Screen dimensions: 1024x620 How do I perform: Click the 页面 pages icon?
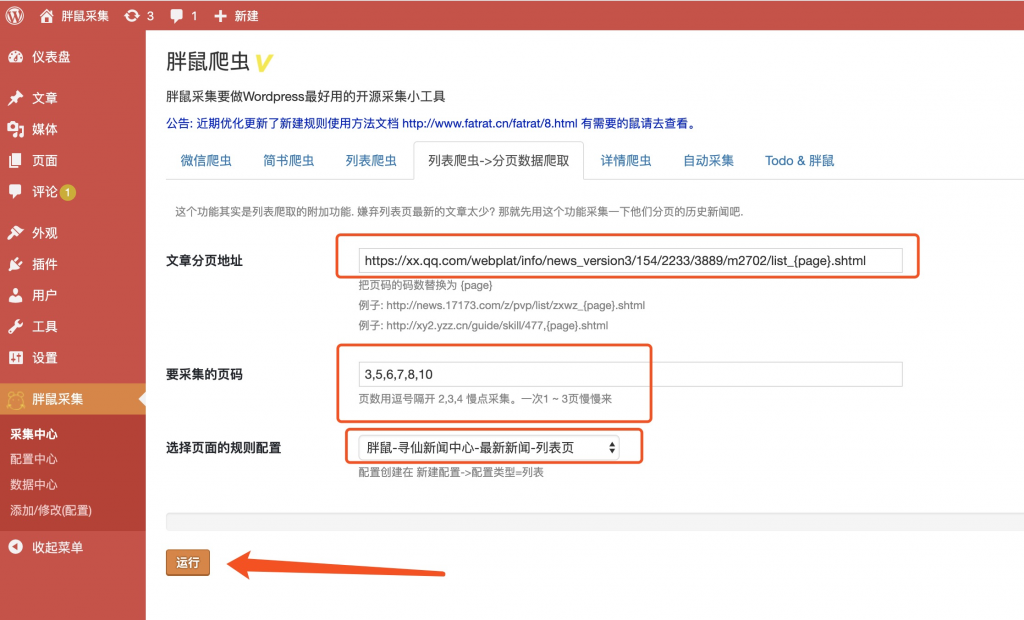pyautogui.click(x=16, y=161)
